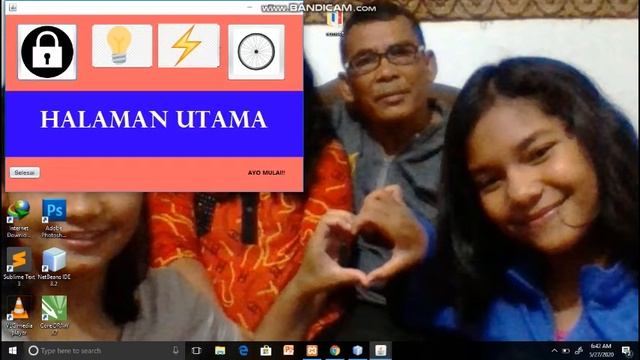Image resolution: width=640 pixels, height=360 pixels.
Task: Open Internet Download Manager desktop shortcut
Action: pyautogui.click(x=19, y=218)
